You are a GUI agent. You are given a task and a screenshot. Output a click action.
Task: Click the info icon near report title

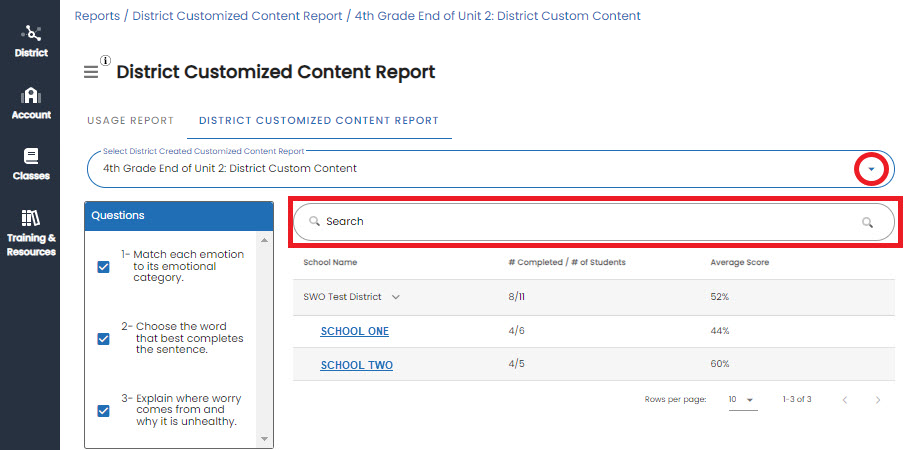coord(105,60)
